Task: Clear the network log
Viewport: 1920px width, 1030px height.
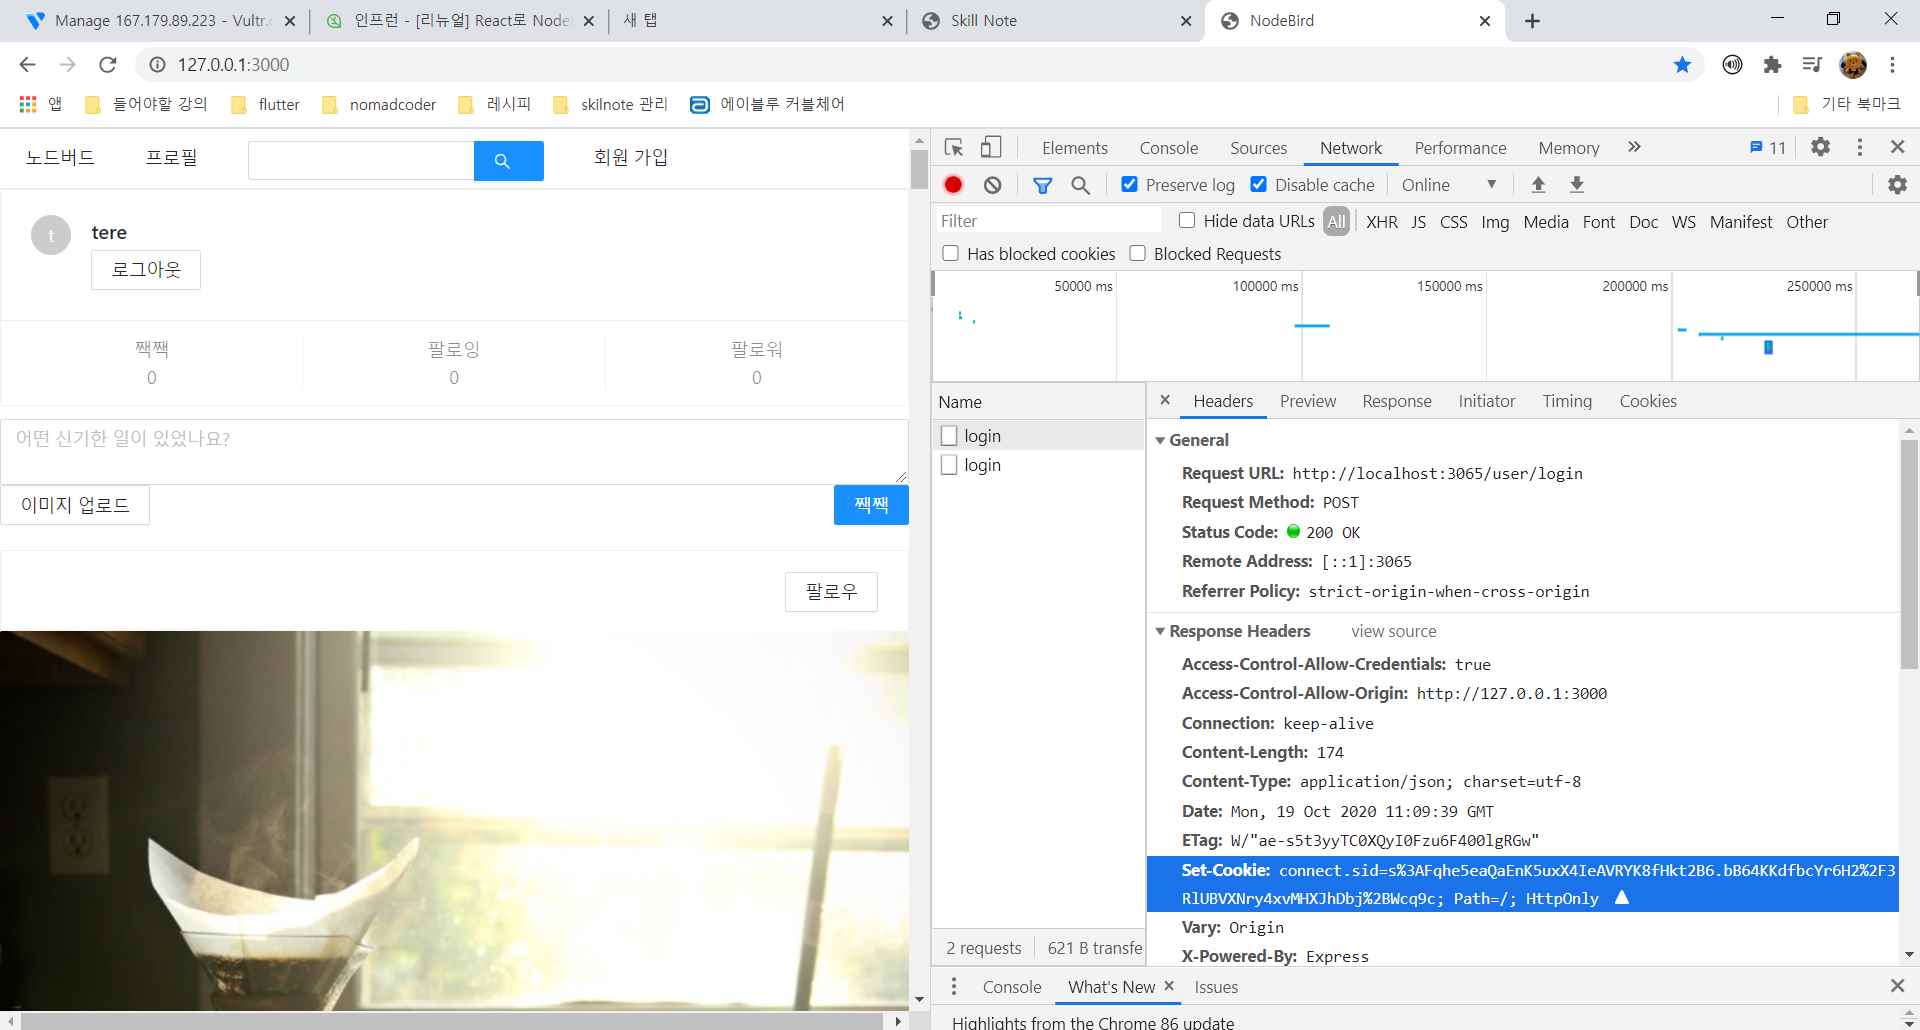Action: (992, 185)
